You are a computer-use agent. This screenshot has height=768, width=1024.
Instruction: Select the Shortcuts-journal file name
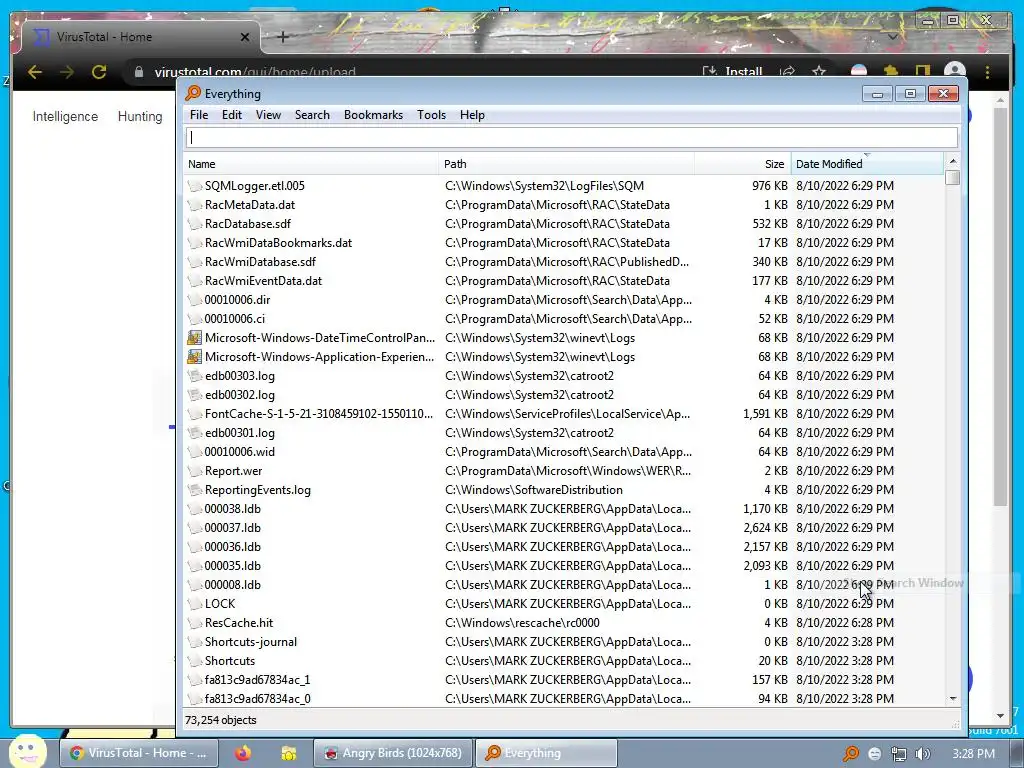coord(251,642)
